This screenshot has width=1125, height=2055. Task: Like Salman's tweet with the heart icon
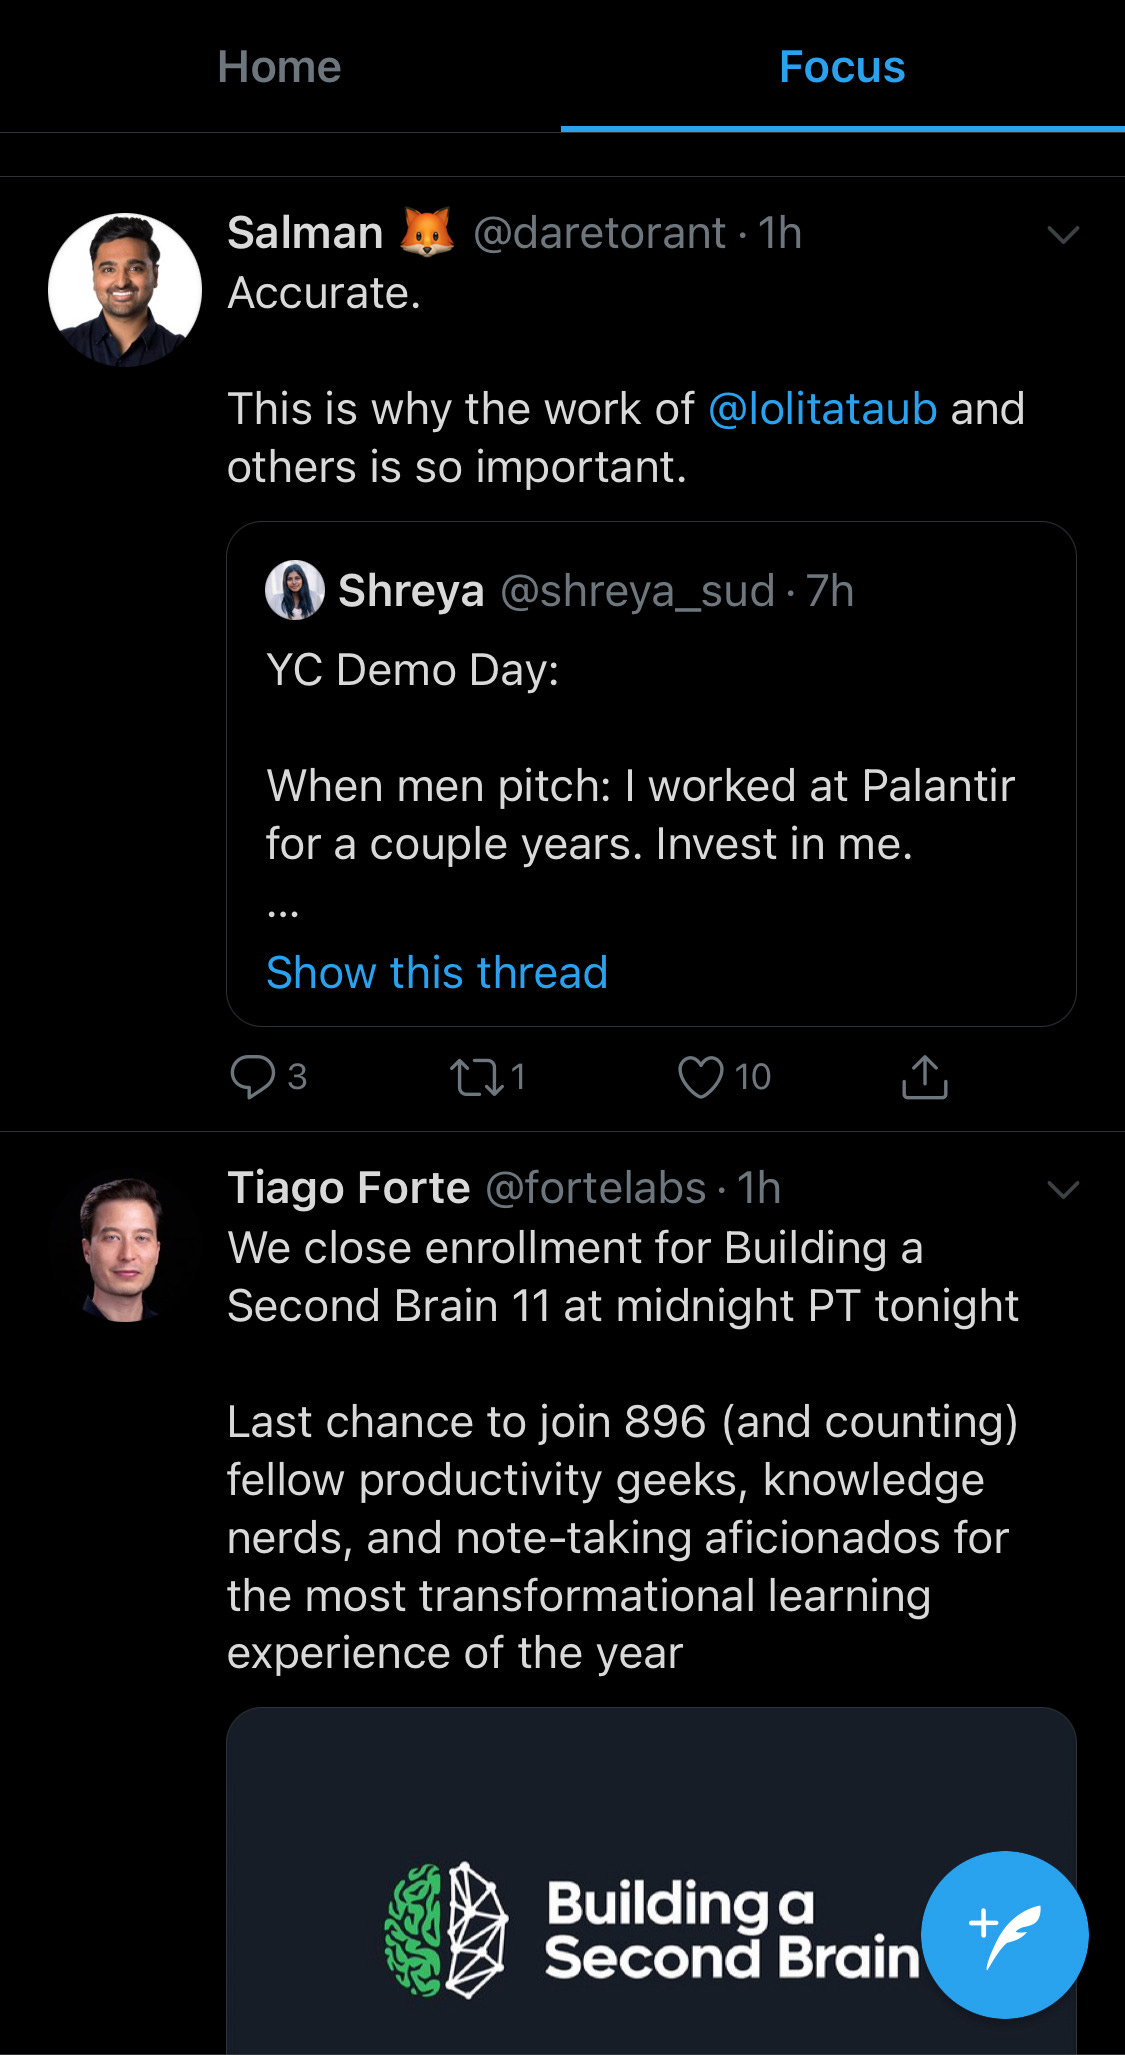coord(700,1077)
